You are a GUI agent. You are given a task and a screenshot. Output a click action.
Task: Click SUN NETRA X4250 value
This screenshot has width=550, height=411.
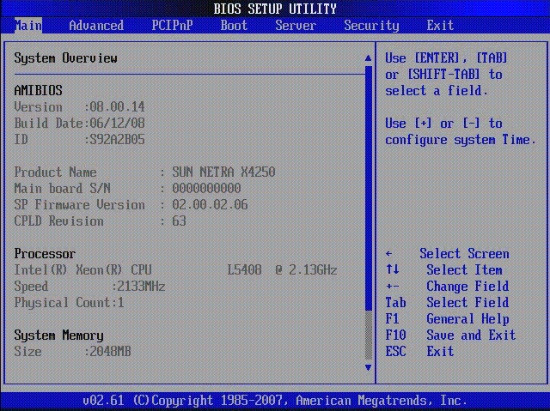224,172
